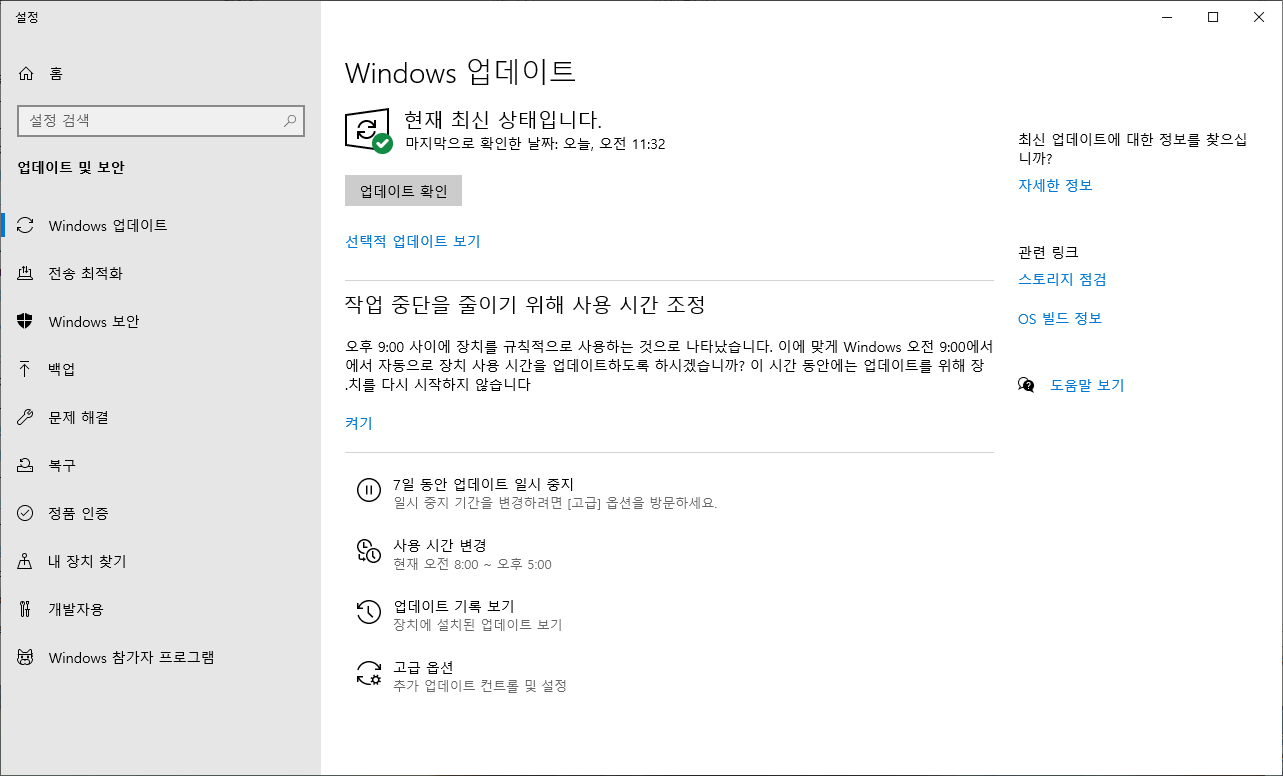
Task: Click the 현재 최신 상태입니다 heading
Action: (503, 120)
